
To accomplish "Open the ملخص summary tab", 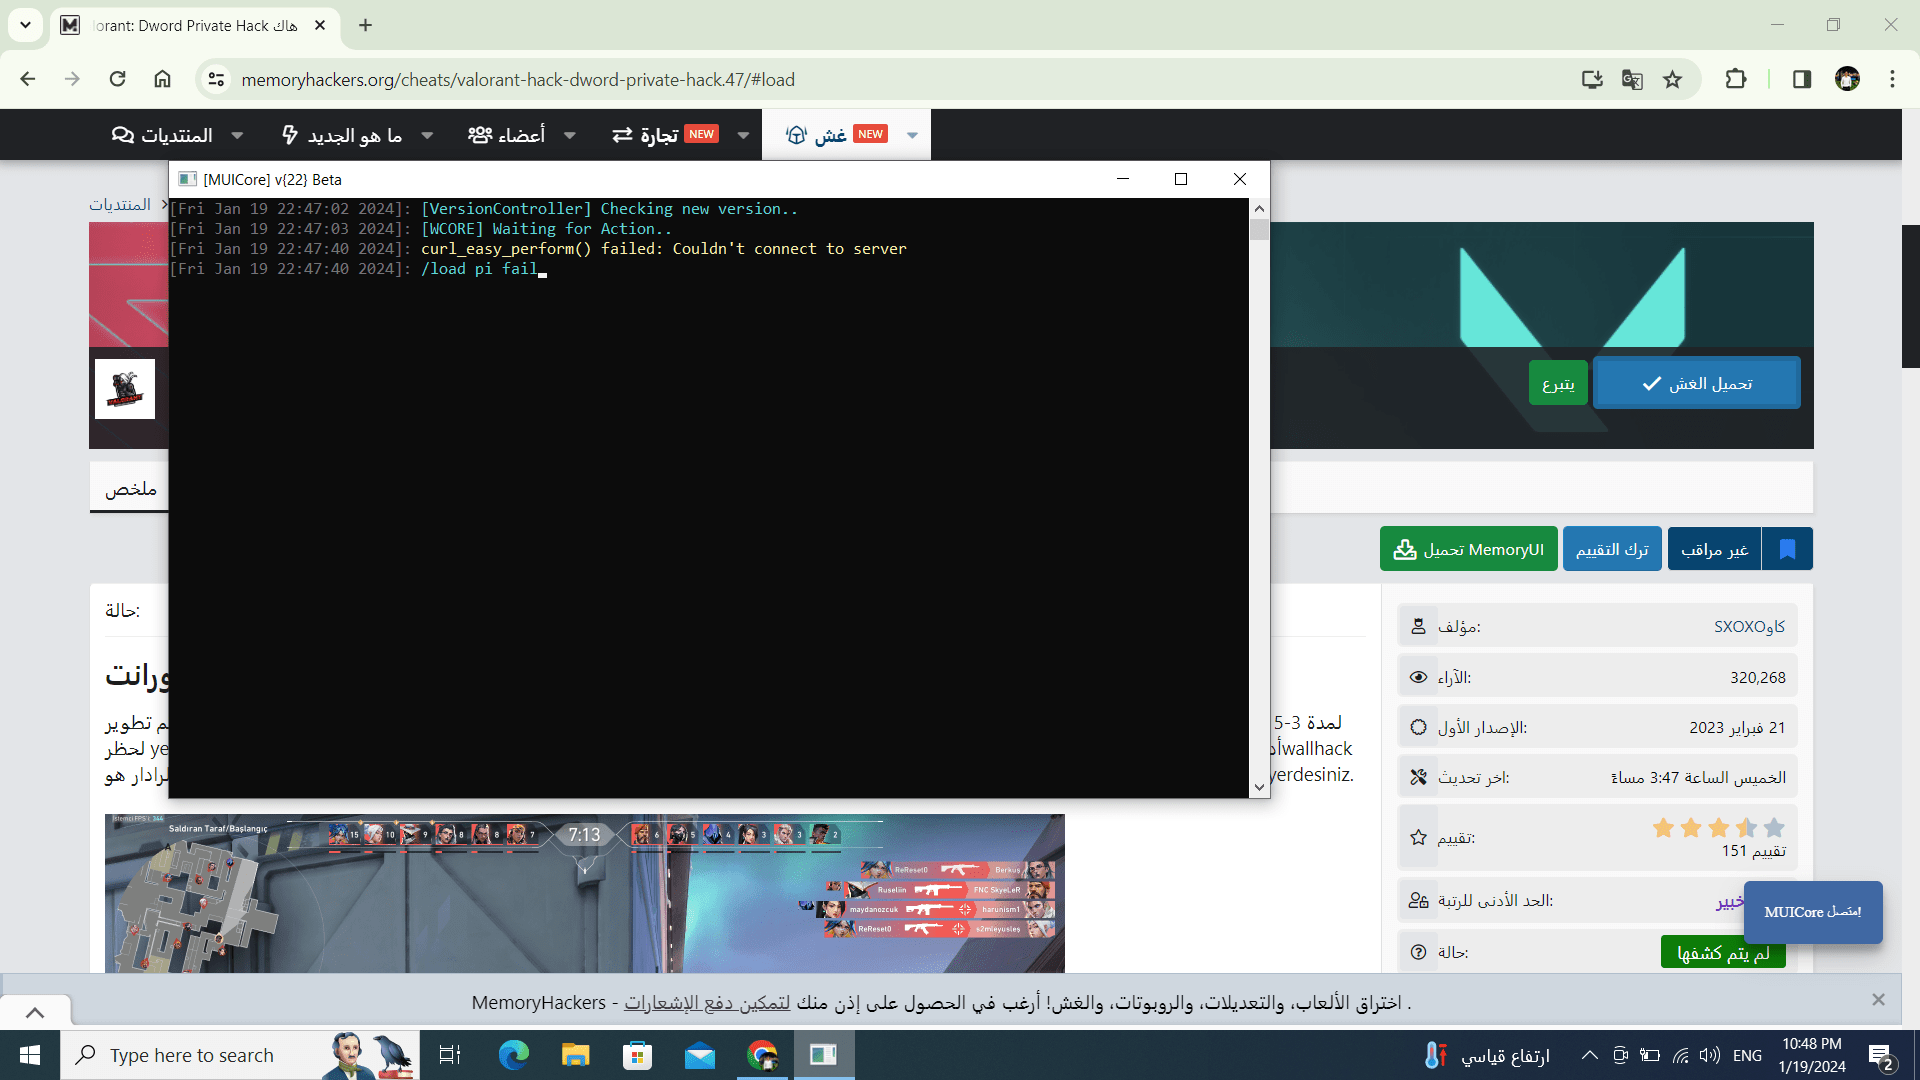I will point(131,488).
